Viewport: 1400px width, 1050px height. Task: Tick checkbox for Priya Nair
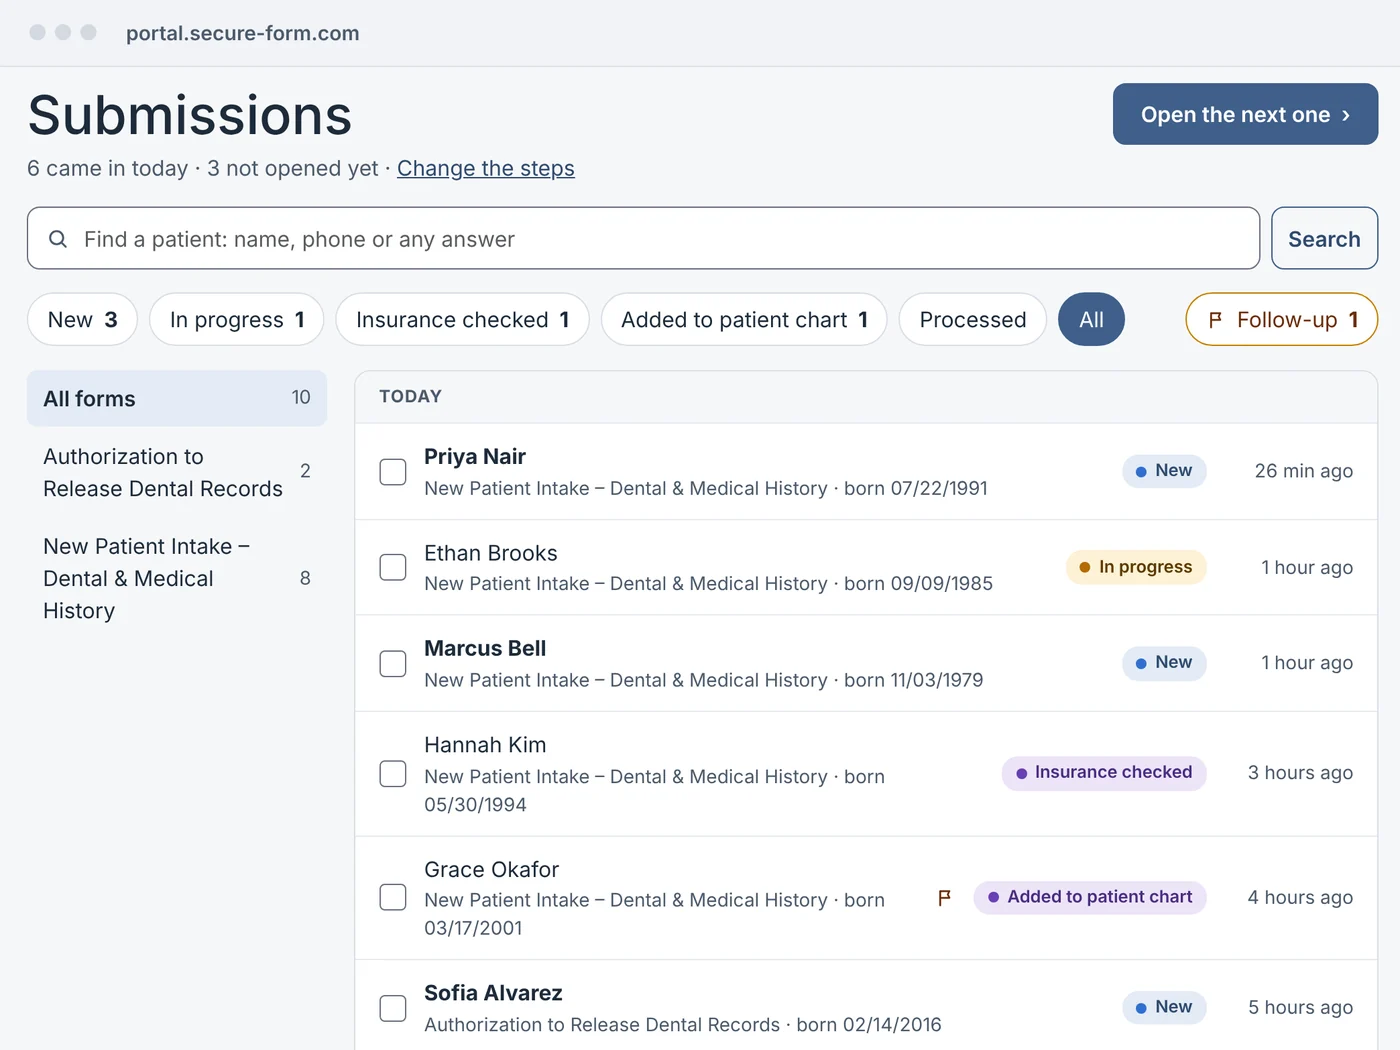[x=393, y=472]
